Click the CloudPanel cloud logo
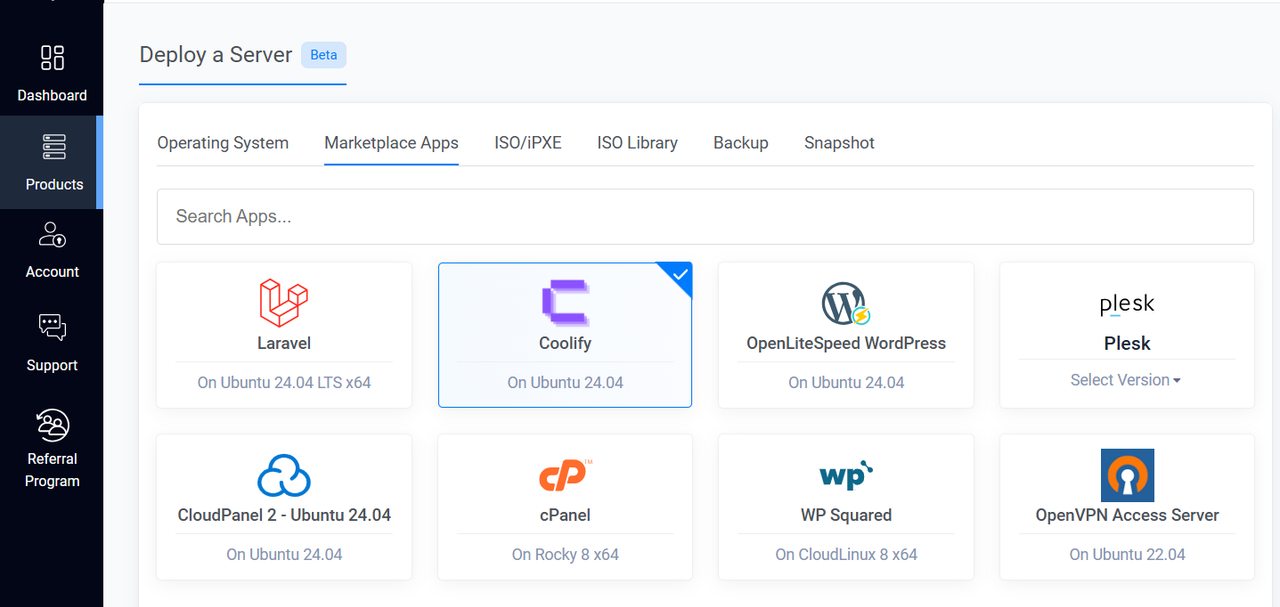This screenshot has height=607, width=1280. (x=284, y=476)
